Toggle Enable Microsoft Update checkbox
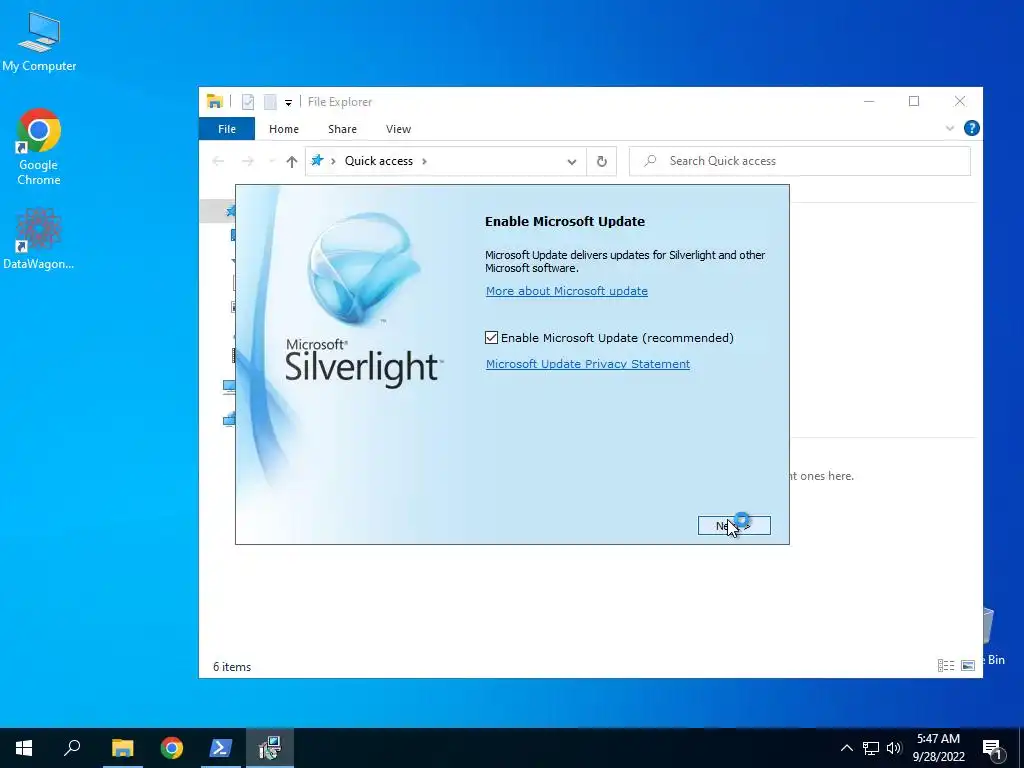Screen dimensions: 1024x768 [x=491, y=338]
